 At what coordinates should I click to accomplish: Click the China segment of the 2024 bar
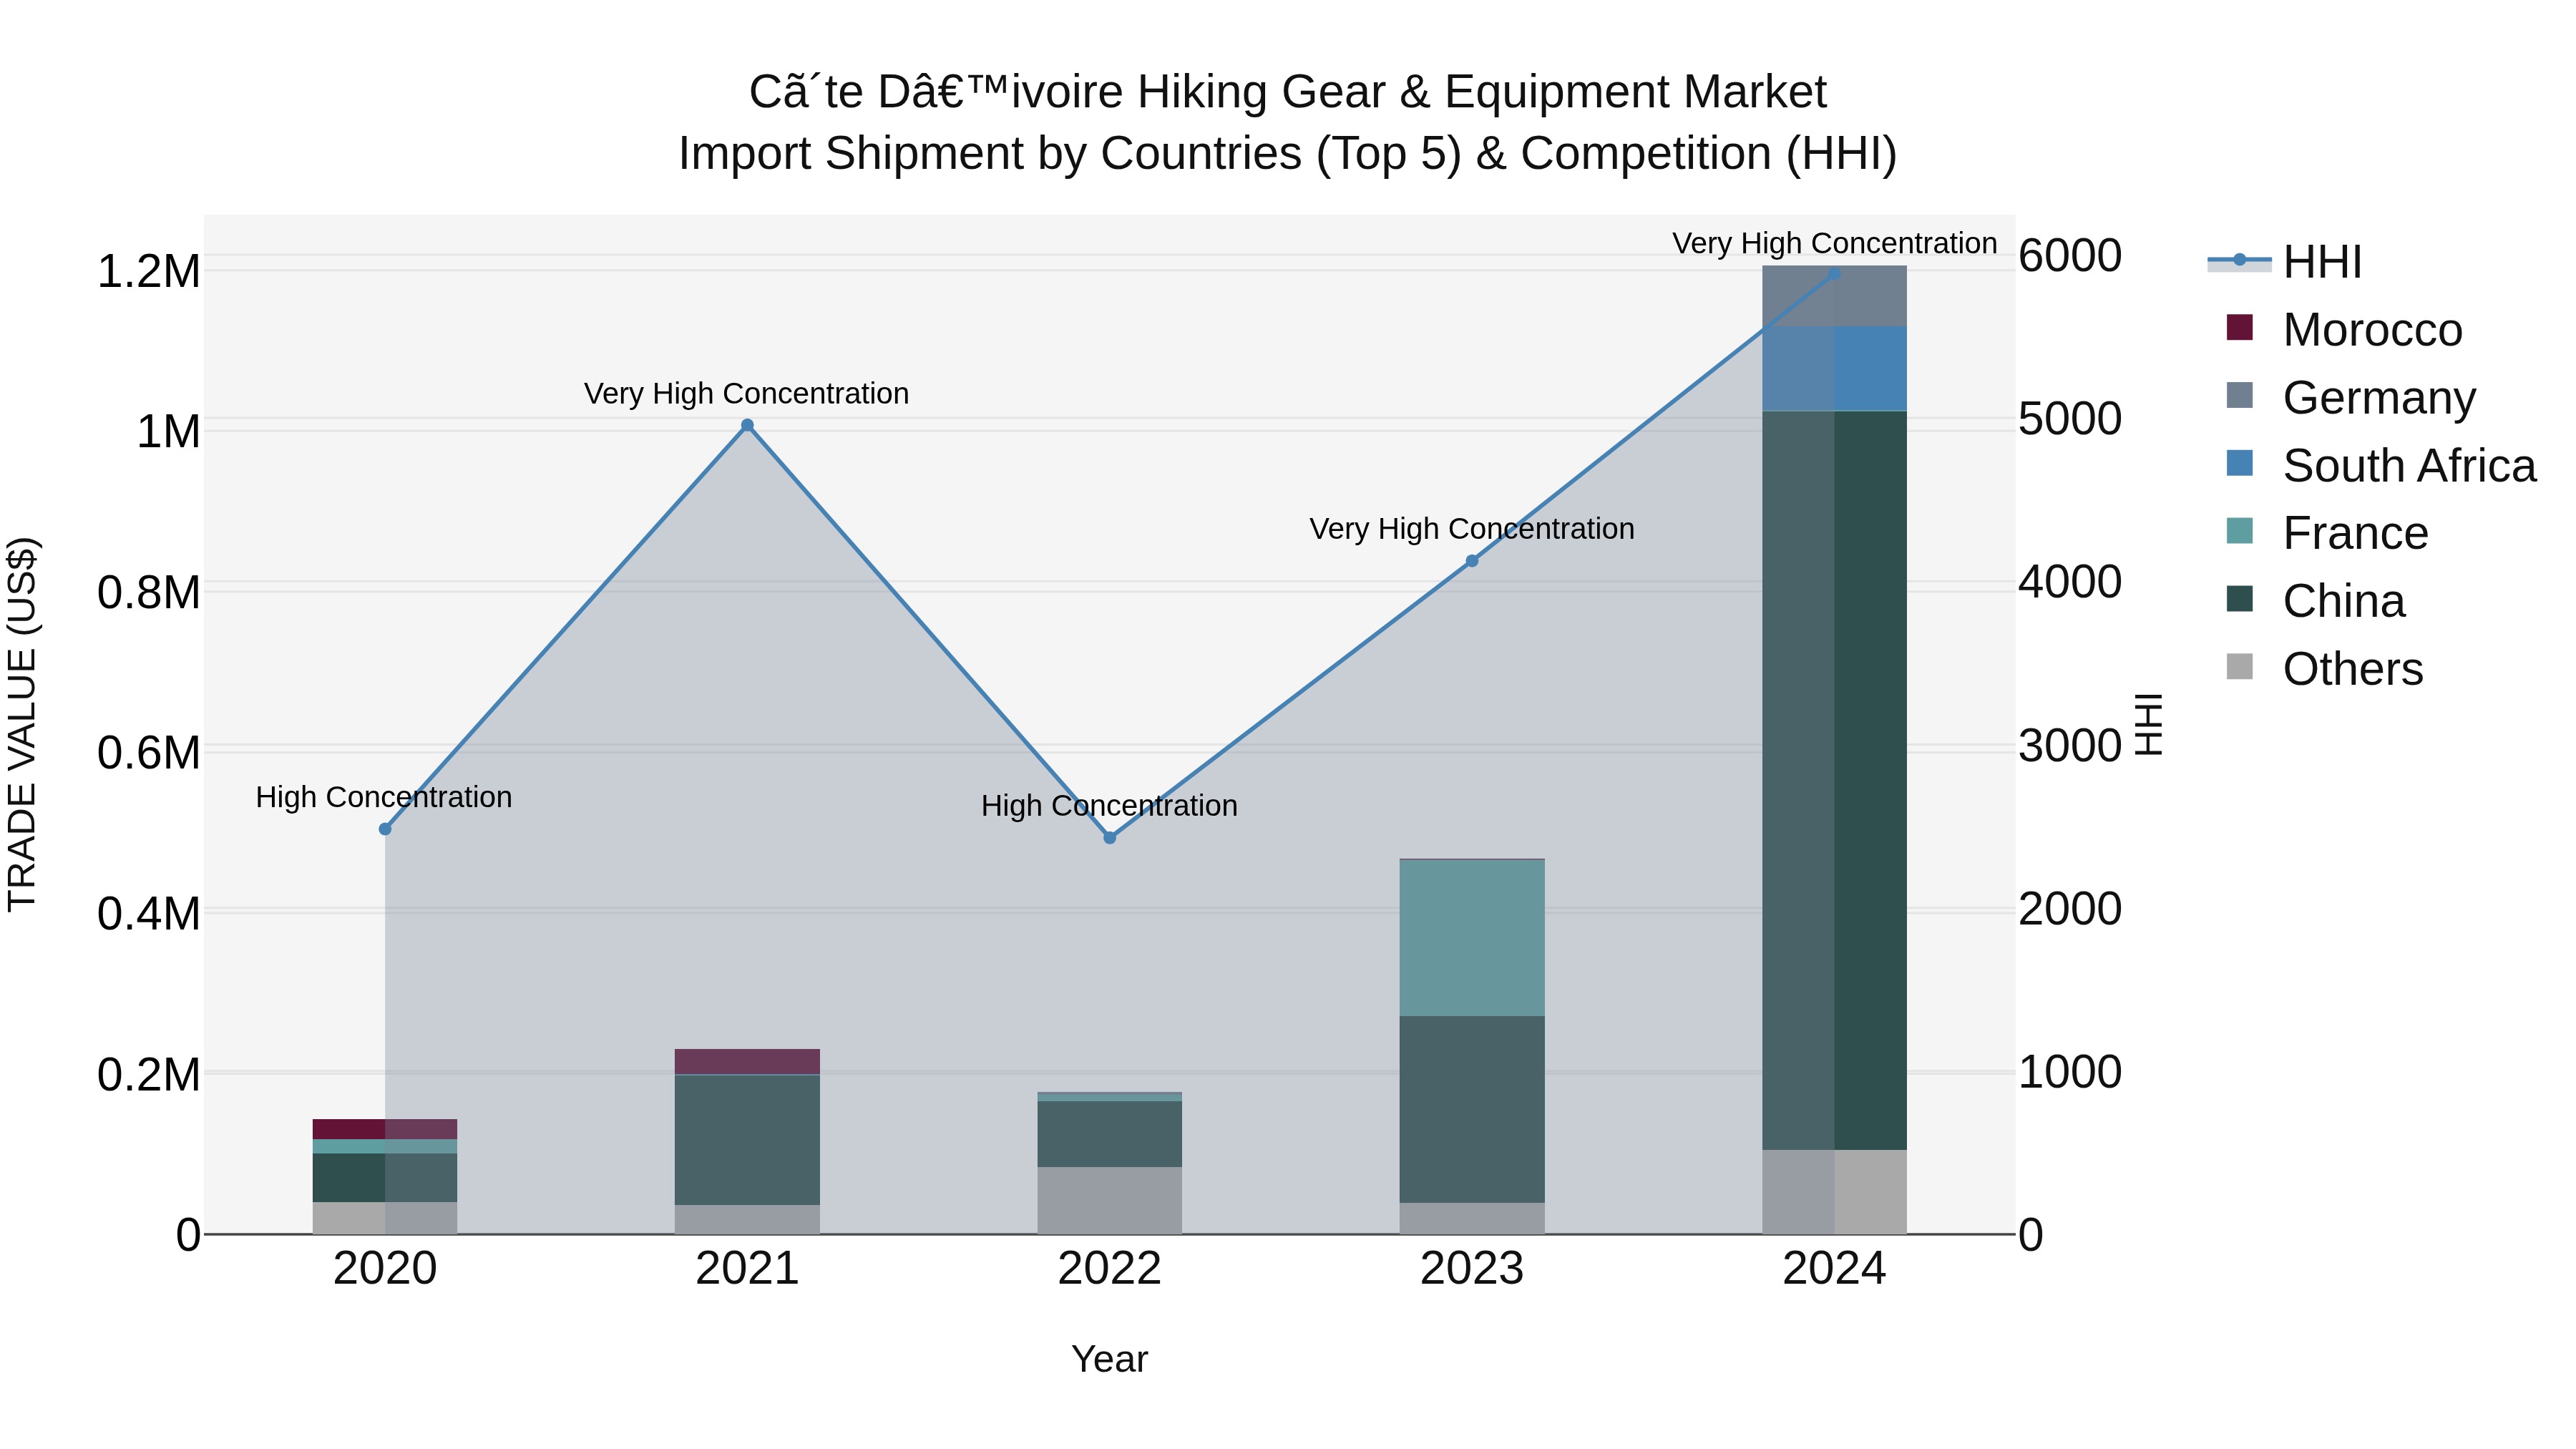click(1834, 780)
